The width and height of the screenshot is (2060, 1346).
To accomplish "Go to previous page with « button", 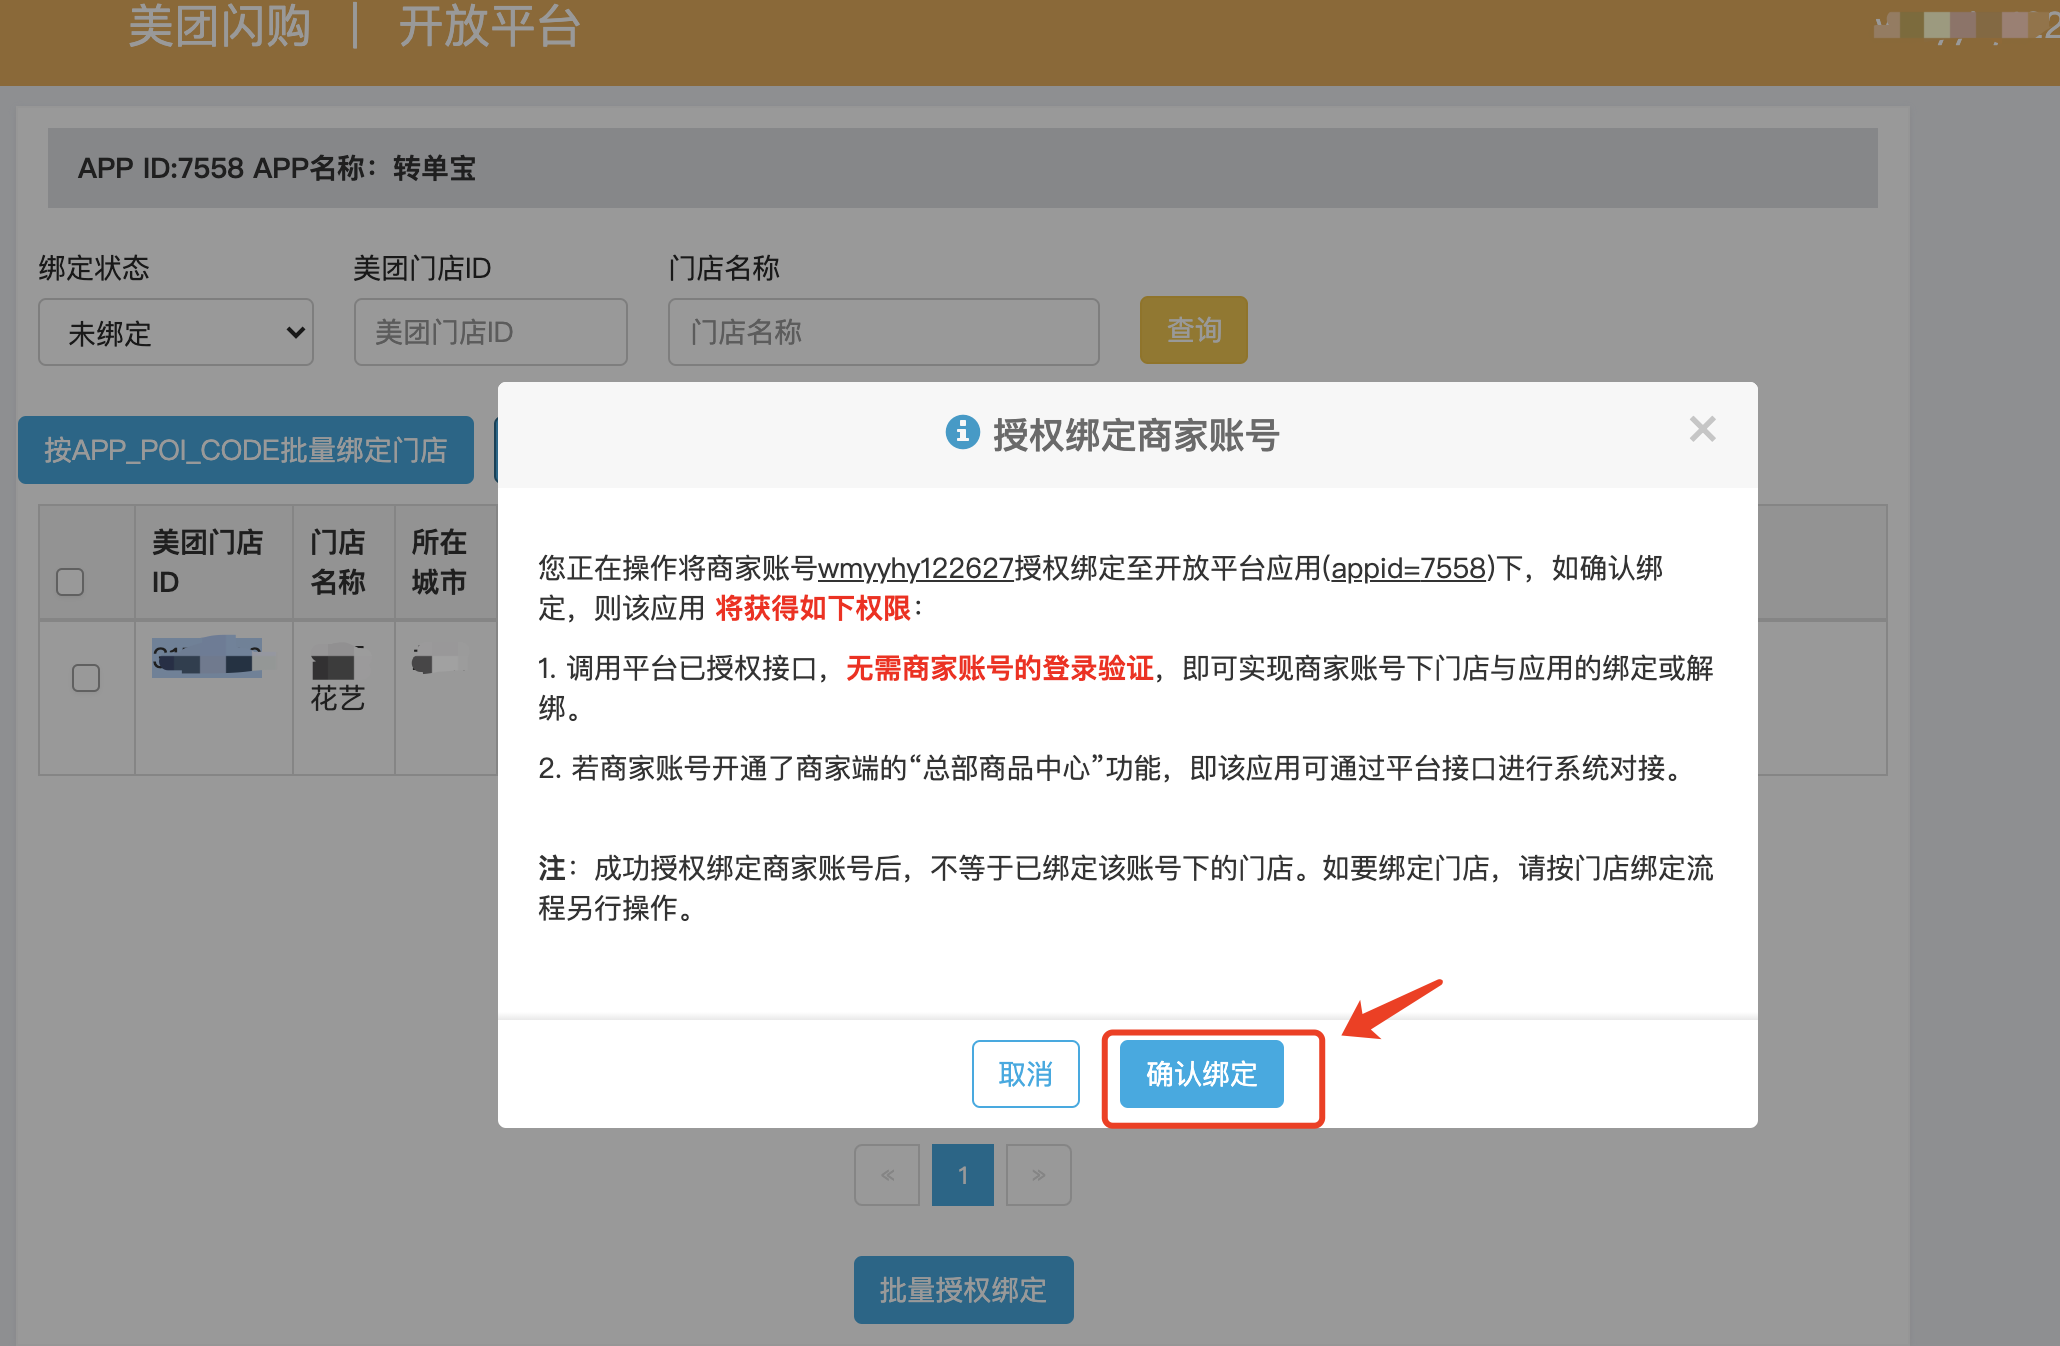I will [x=887, y=1175].
